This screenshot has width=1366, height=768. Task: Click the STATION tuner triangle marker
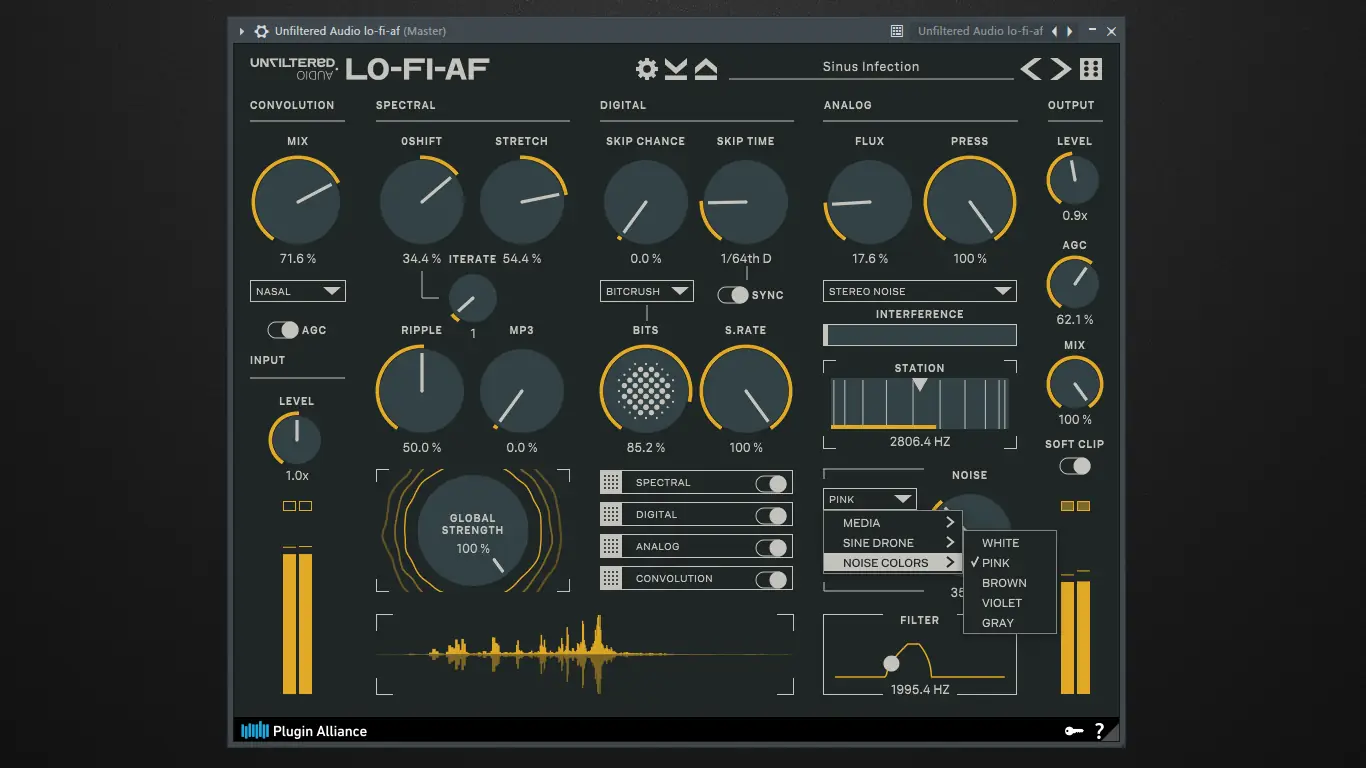point(920,384)
